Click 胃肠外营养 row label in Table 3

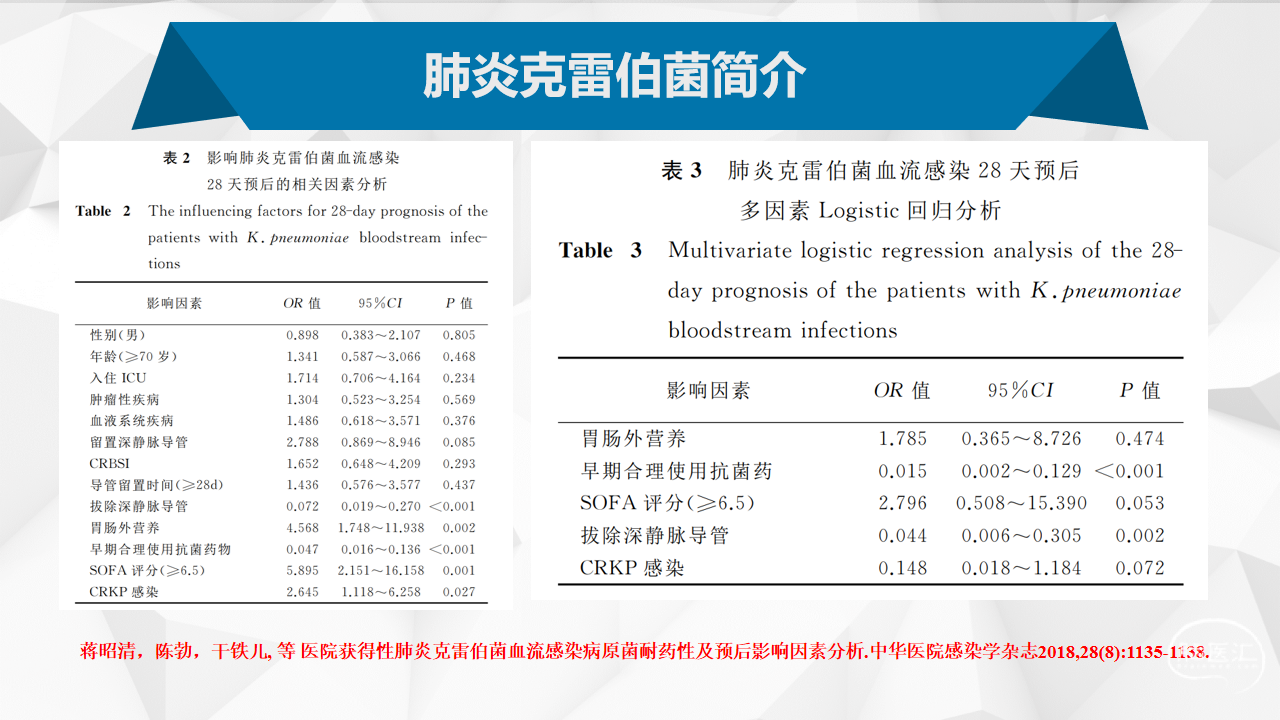coord(633,439)
